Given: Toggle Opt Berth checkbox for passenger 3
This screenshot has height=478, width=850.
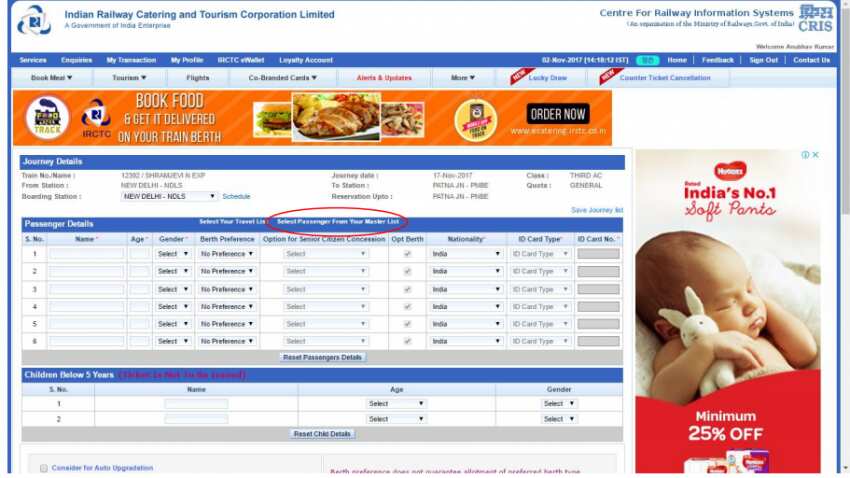Looking at the screenshot, I should [408, 290].
